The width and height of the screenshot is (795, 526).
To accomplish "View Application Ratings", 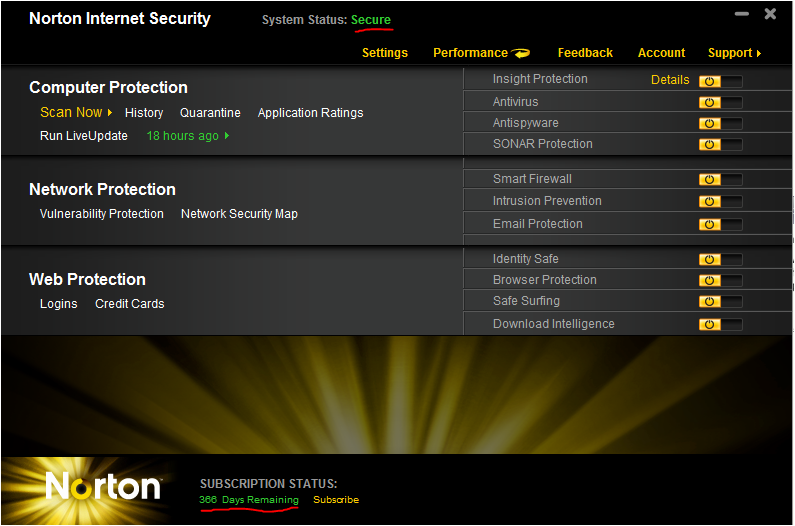I will [310, 113].
